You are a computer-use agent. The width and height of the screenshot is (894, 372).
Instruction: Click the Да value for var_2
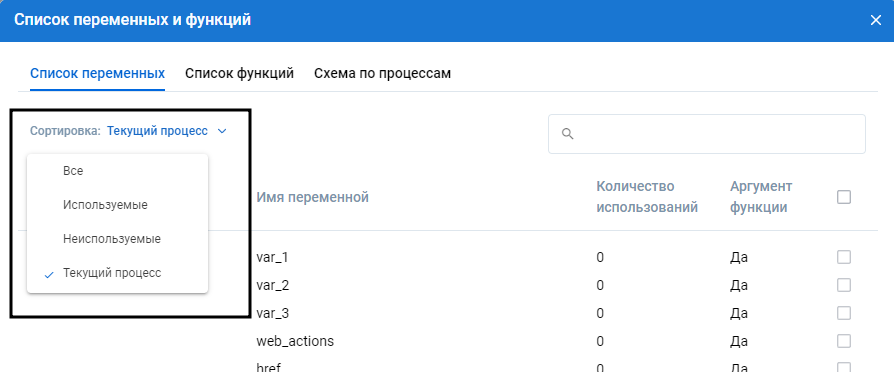[x=739, y=285]
